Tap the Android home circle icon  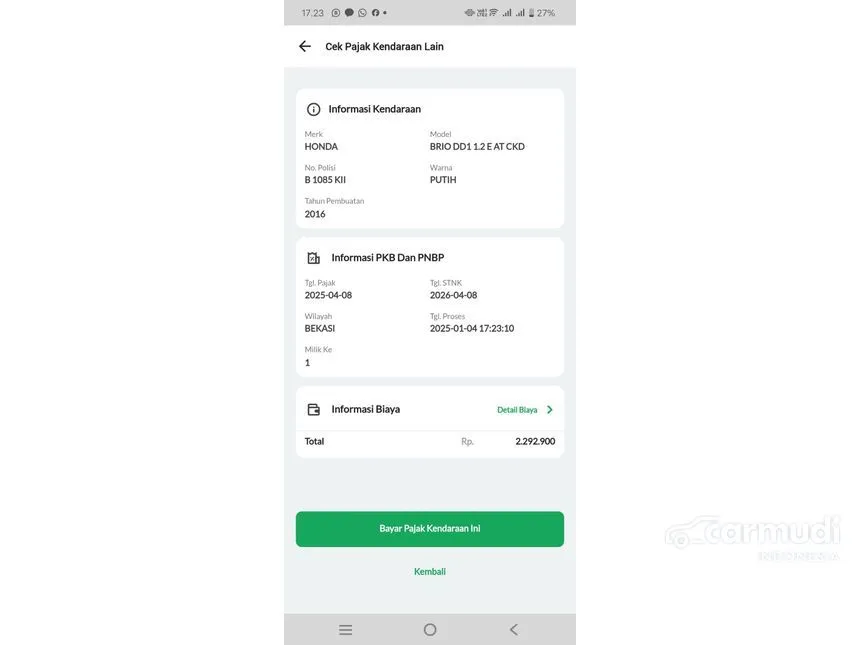pyautogui.click(x=430, y=630)
